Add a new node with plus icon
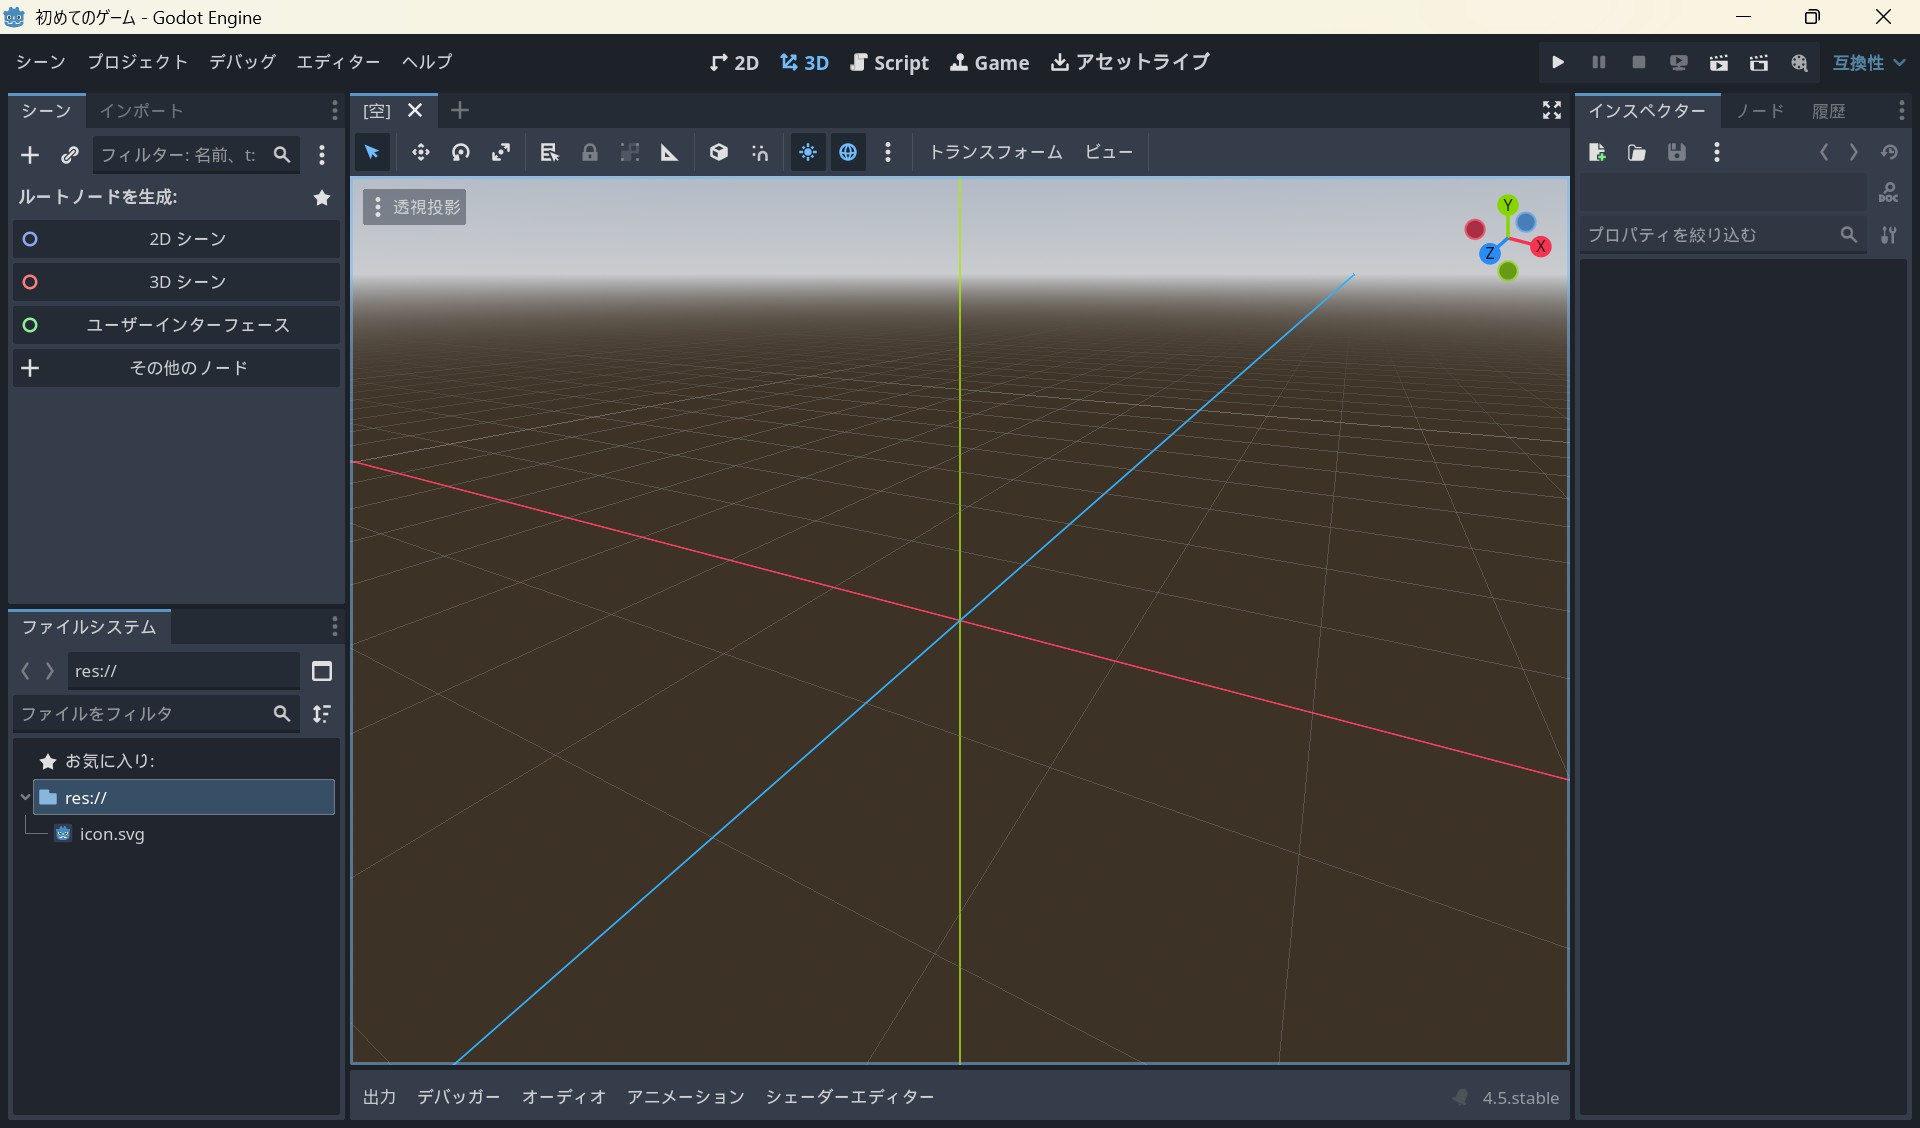Image resolution: width=1920 pixels, height=1128 pixels. [30, 155]
